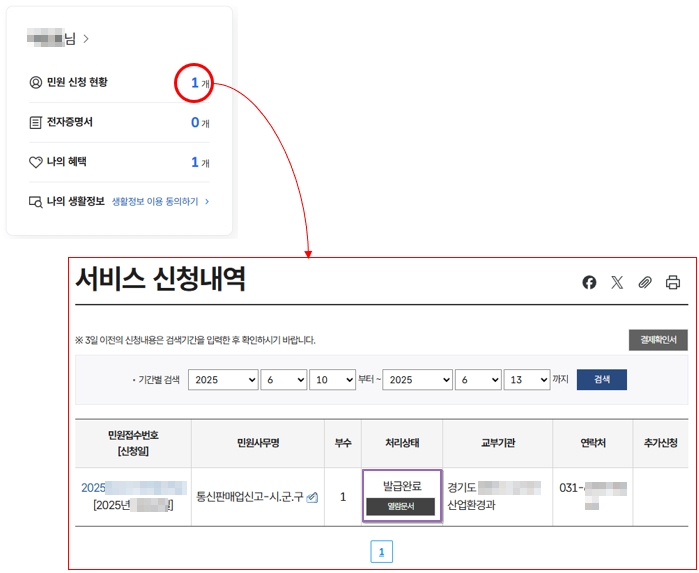
Task: Click the document icon beside 전자증명서
Action: pyautogui.click(x=36, y=123)
